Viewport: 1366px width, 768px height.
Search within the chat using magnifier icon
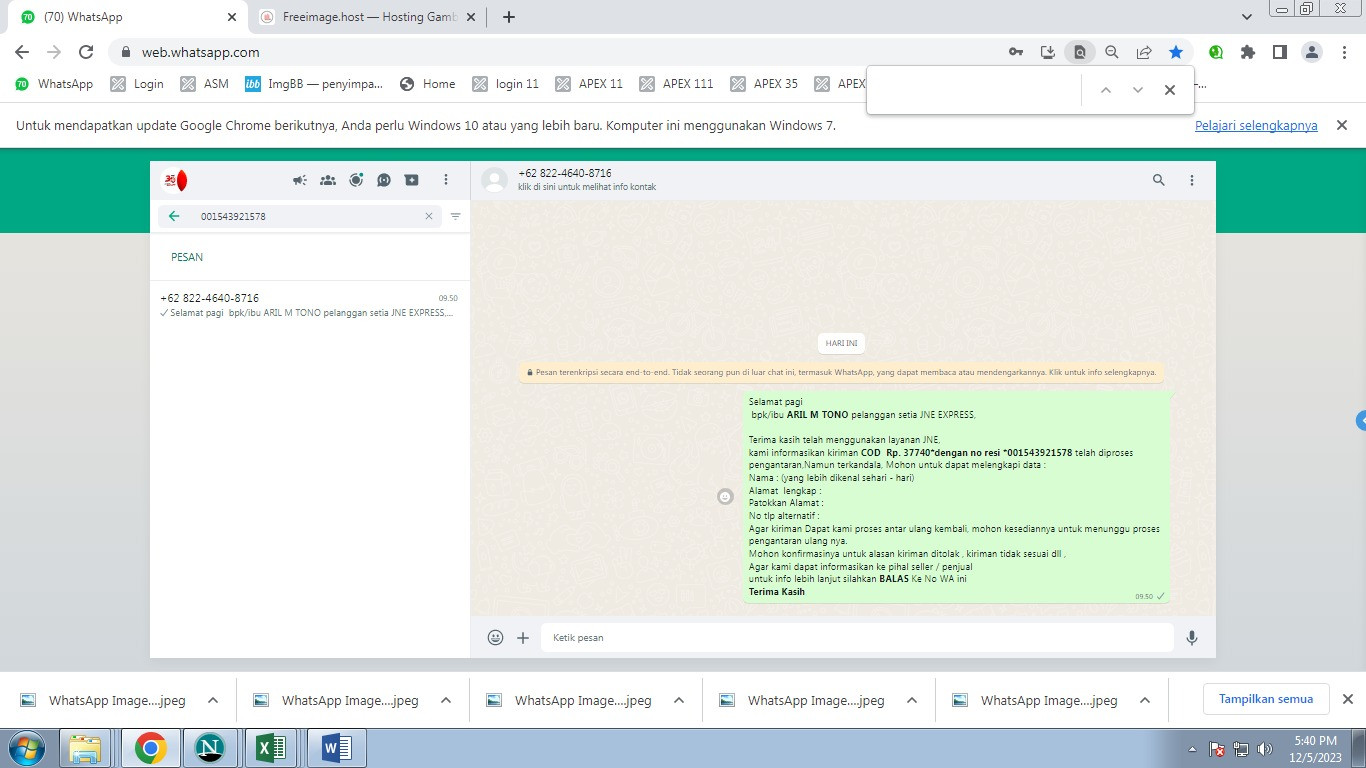coord(1159,180)
